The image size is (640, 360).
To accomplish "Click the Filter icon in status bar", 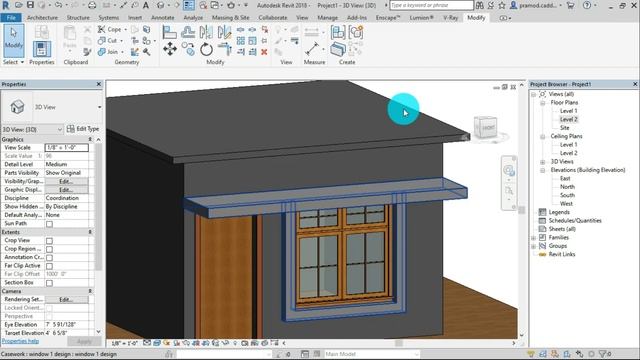I will [x=602, y=354].
